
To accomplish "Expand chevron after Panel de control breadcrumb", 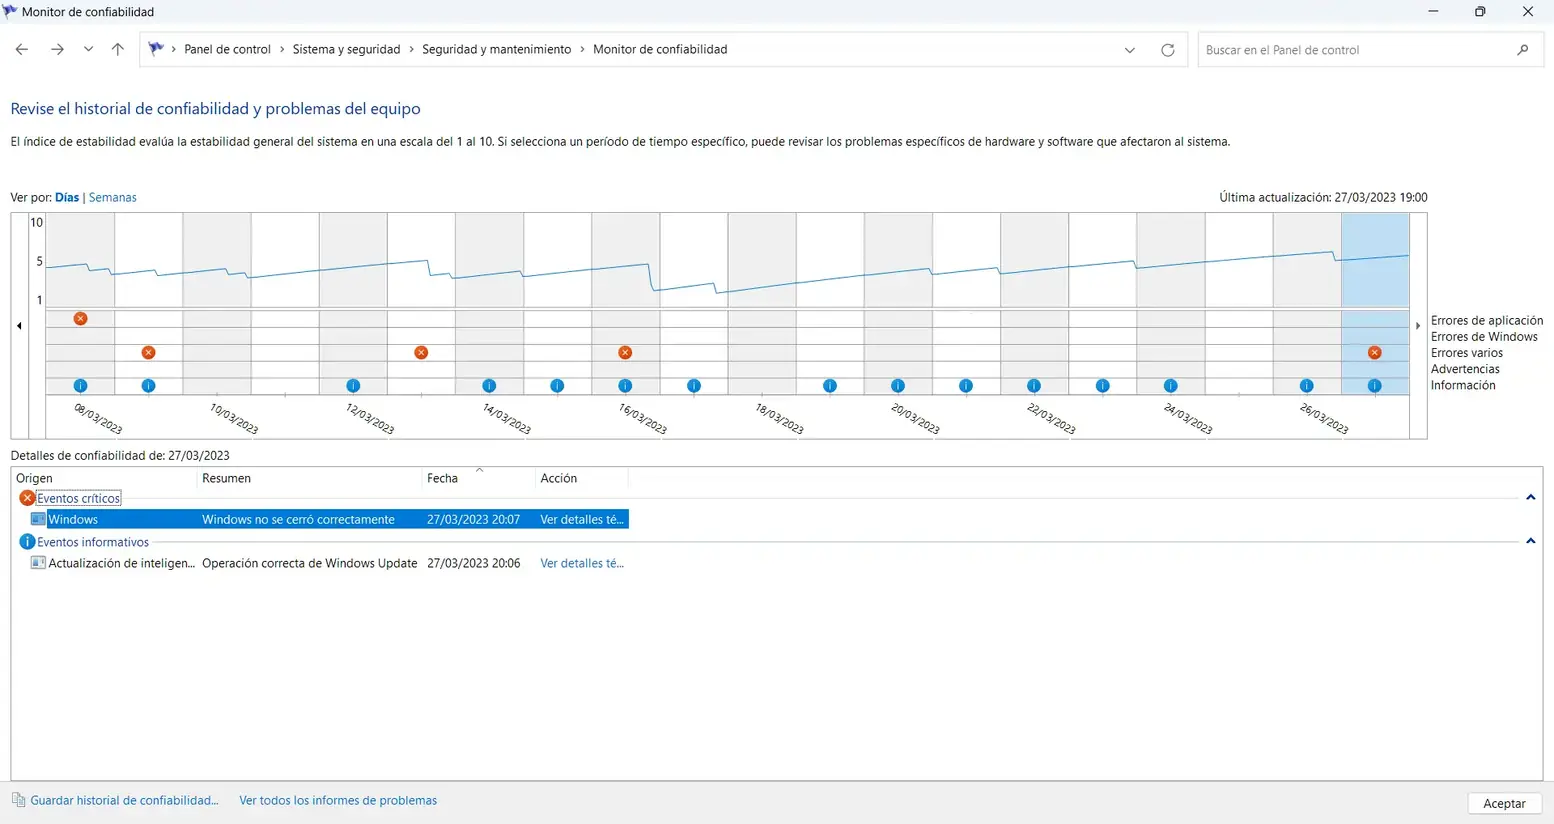I will [x=282, y=49].
